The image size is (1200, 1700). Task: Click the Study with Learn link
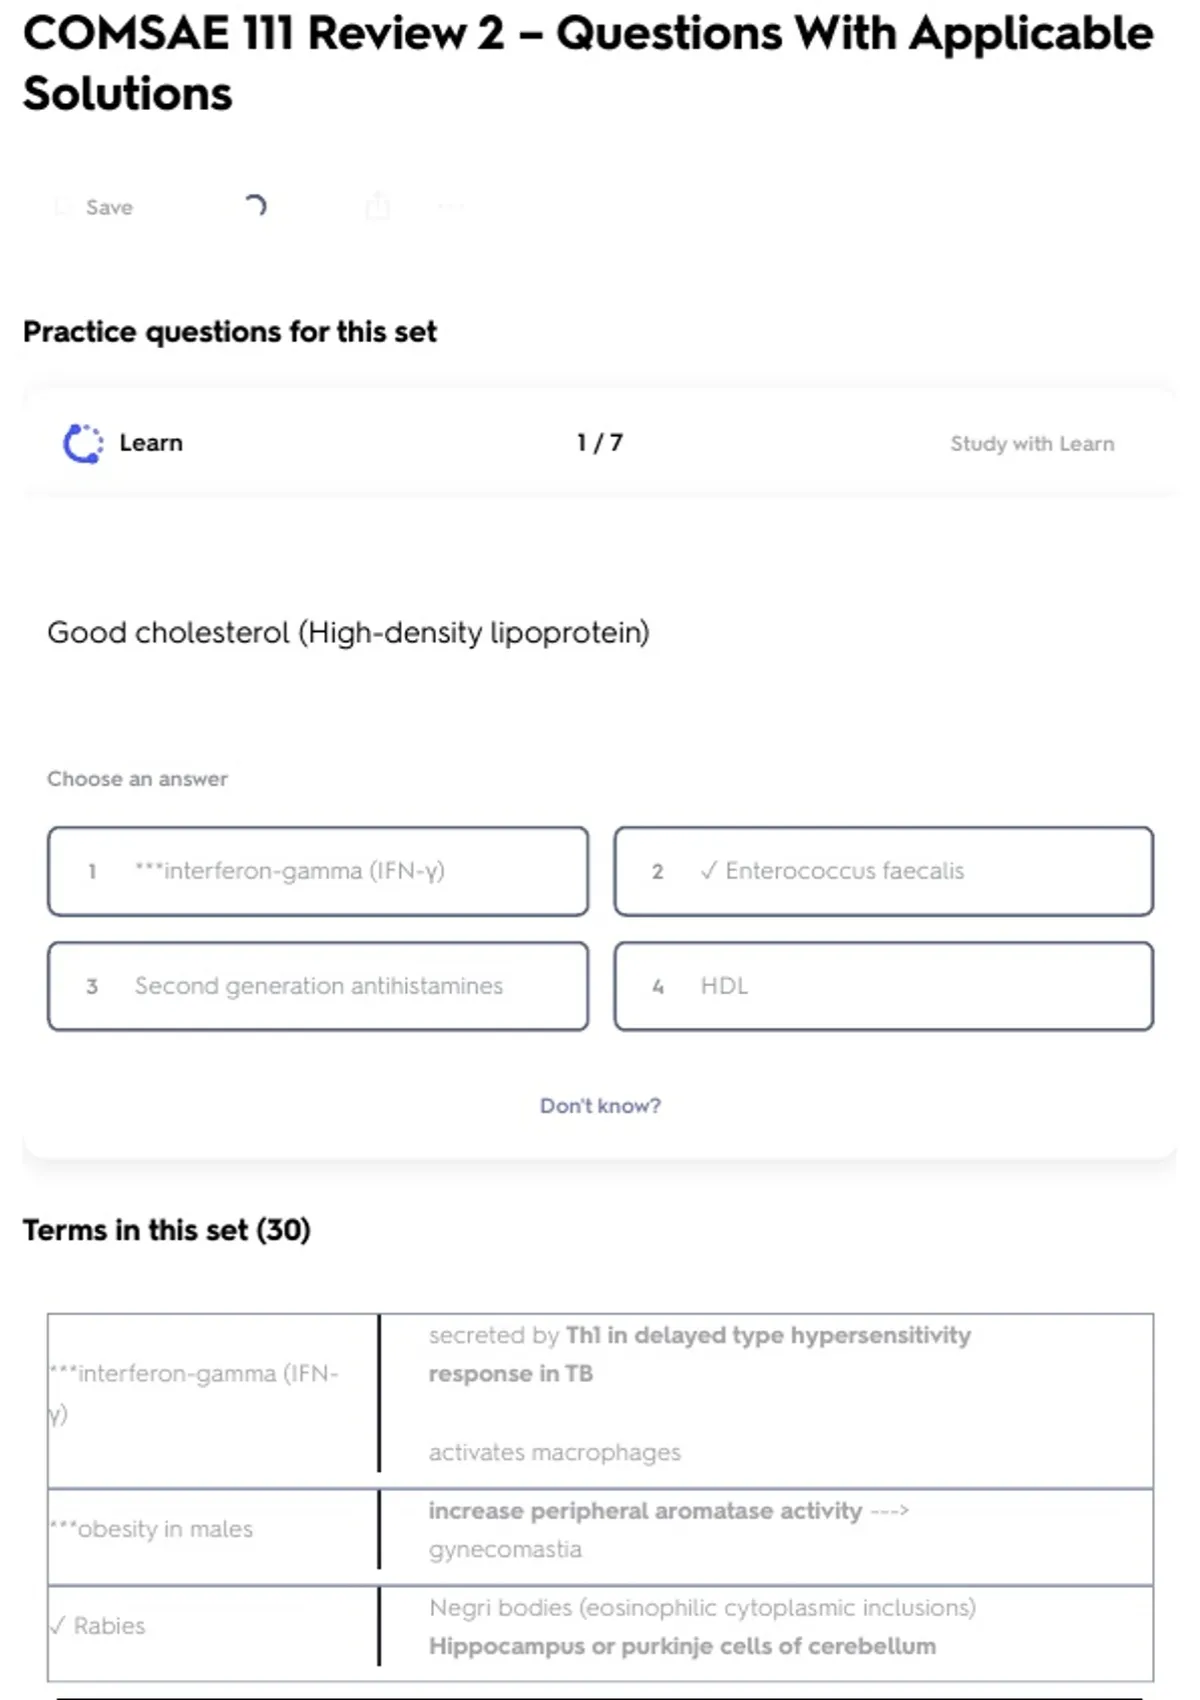(x=1031, y=444)
